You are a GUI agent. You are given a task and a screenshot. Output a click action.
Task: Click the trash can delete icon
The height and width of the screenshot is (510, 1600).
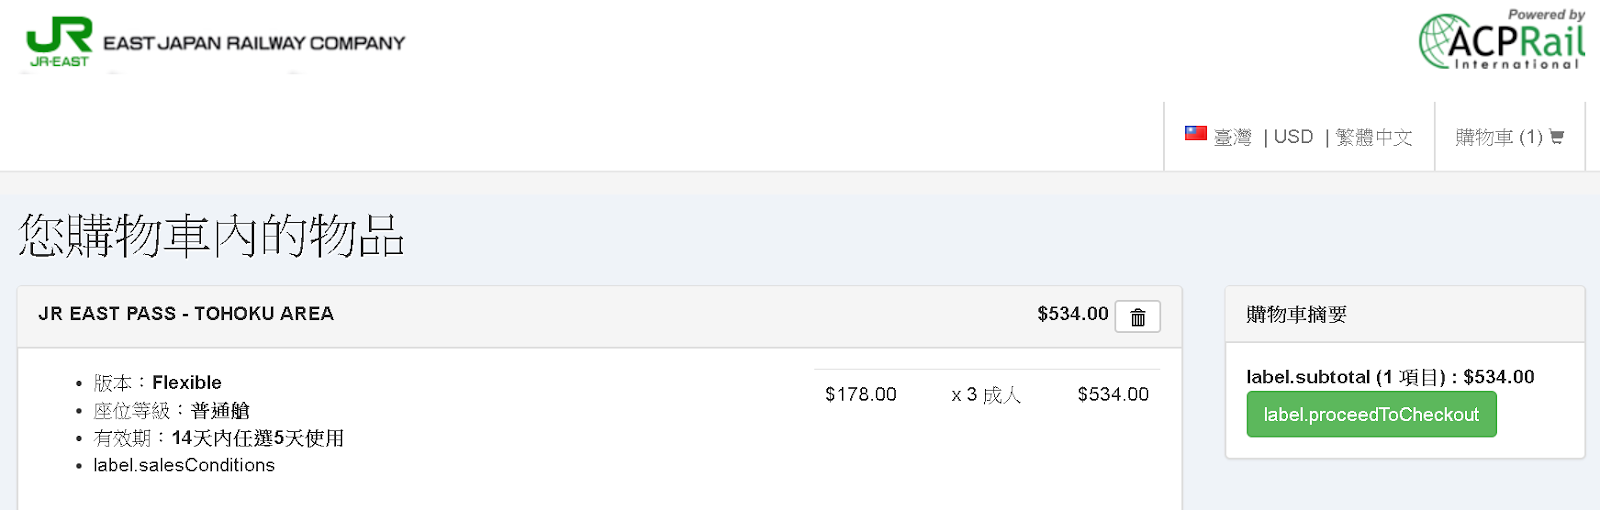click(x=1137, y=317)
